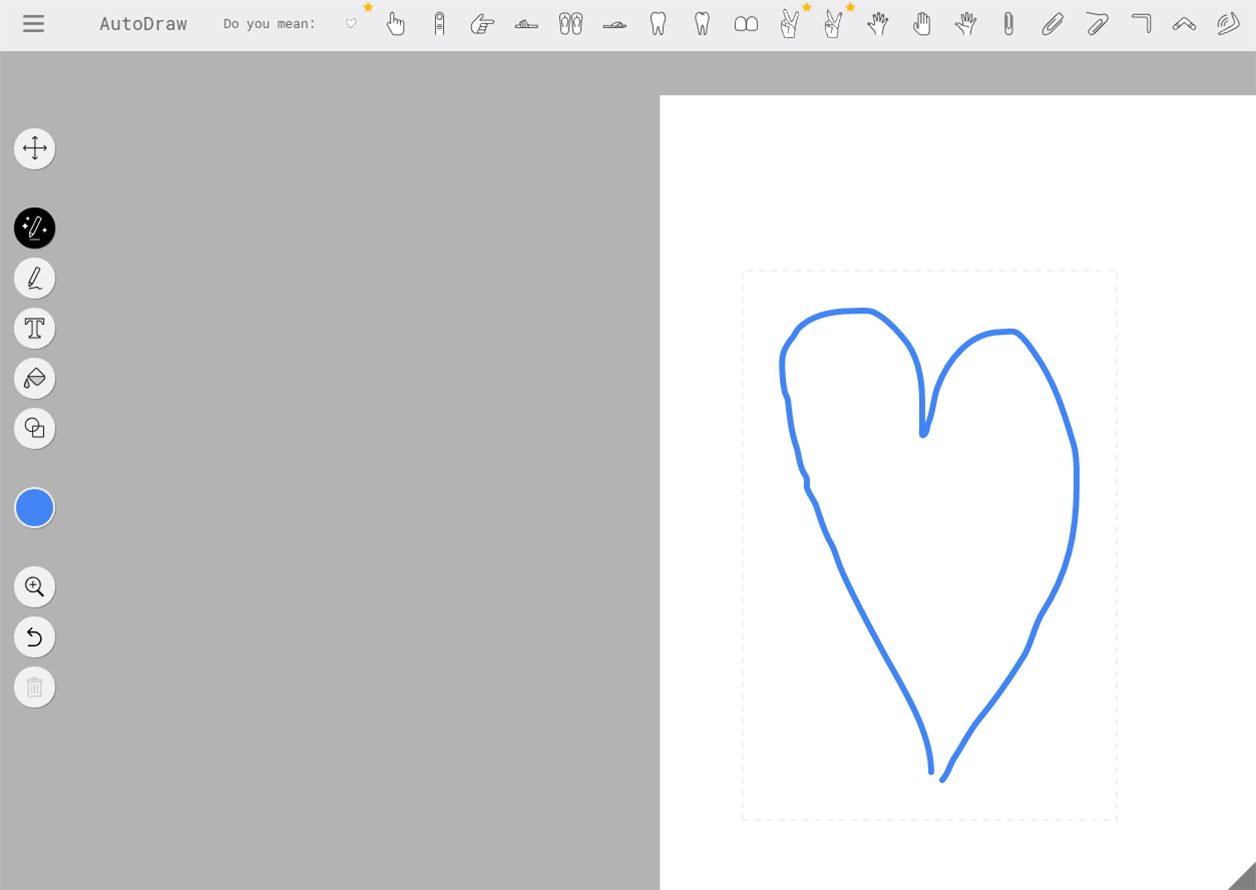Open the hamburger menu
1256x890 pixels.
pos(33,24)
